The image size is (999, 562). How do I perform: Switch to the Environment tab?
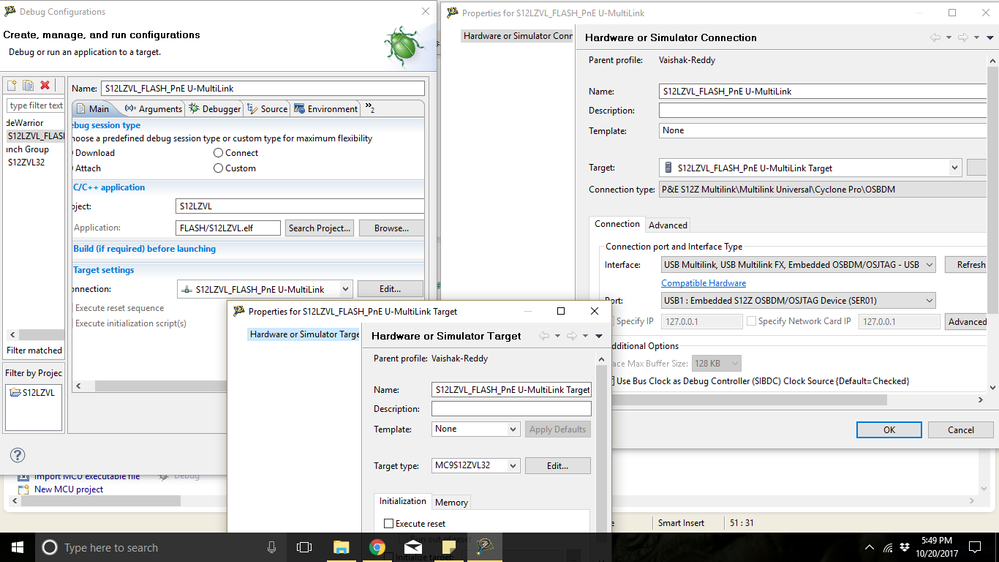click(x=326, y=109)
